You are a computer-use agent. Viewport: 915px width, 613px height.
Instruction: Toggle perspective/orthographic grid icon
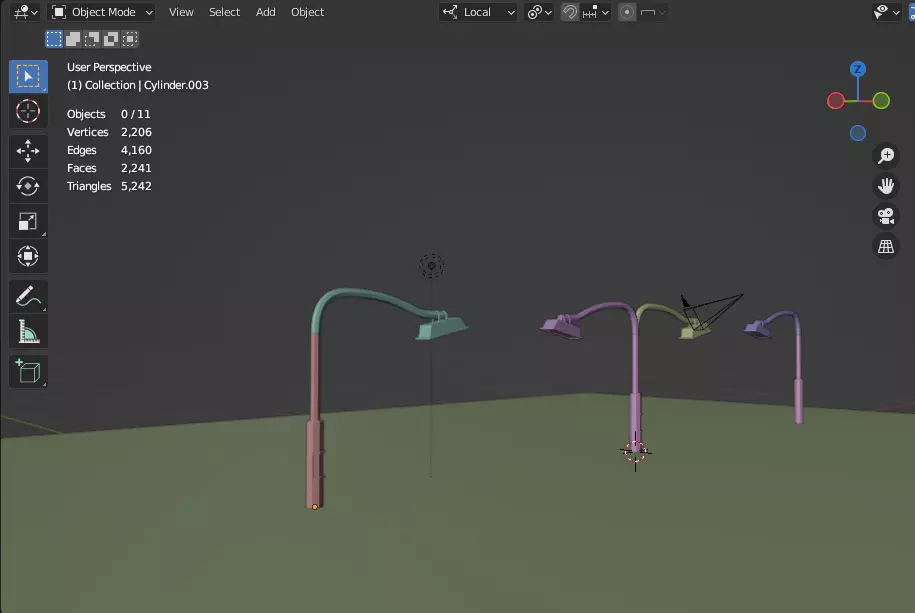click(x=886, y=246)
